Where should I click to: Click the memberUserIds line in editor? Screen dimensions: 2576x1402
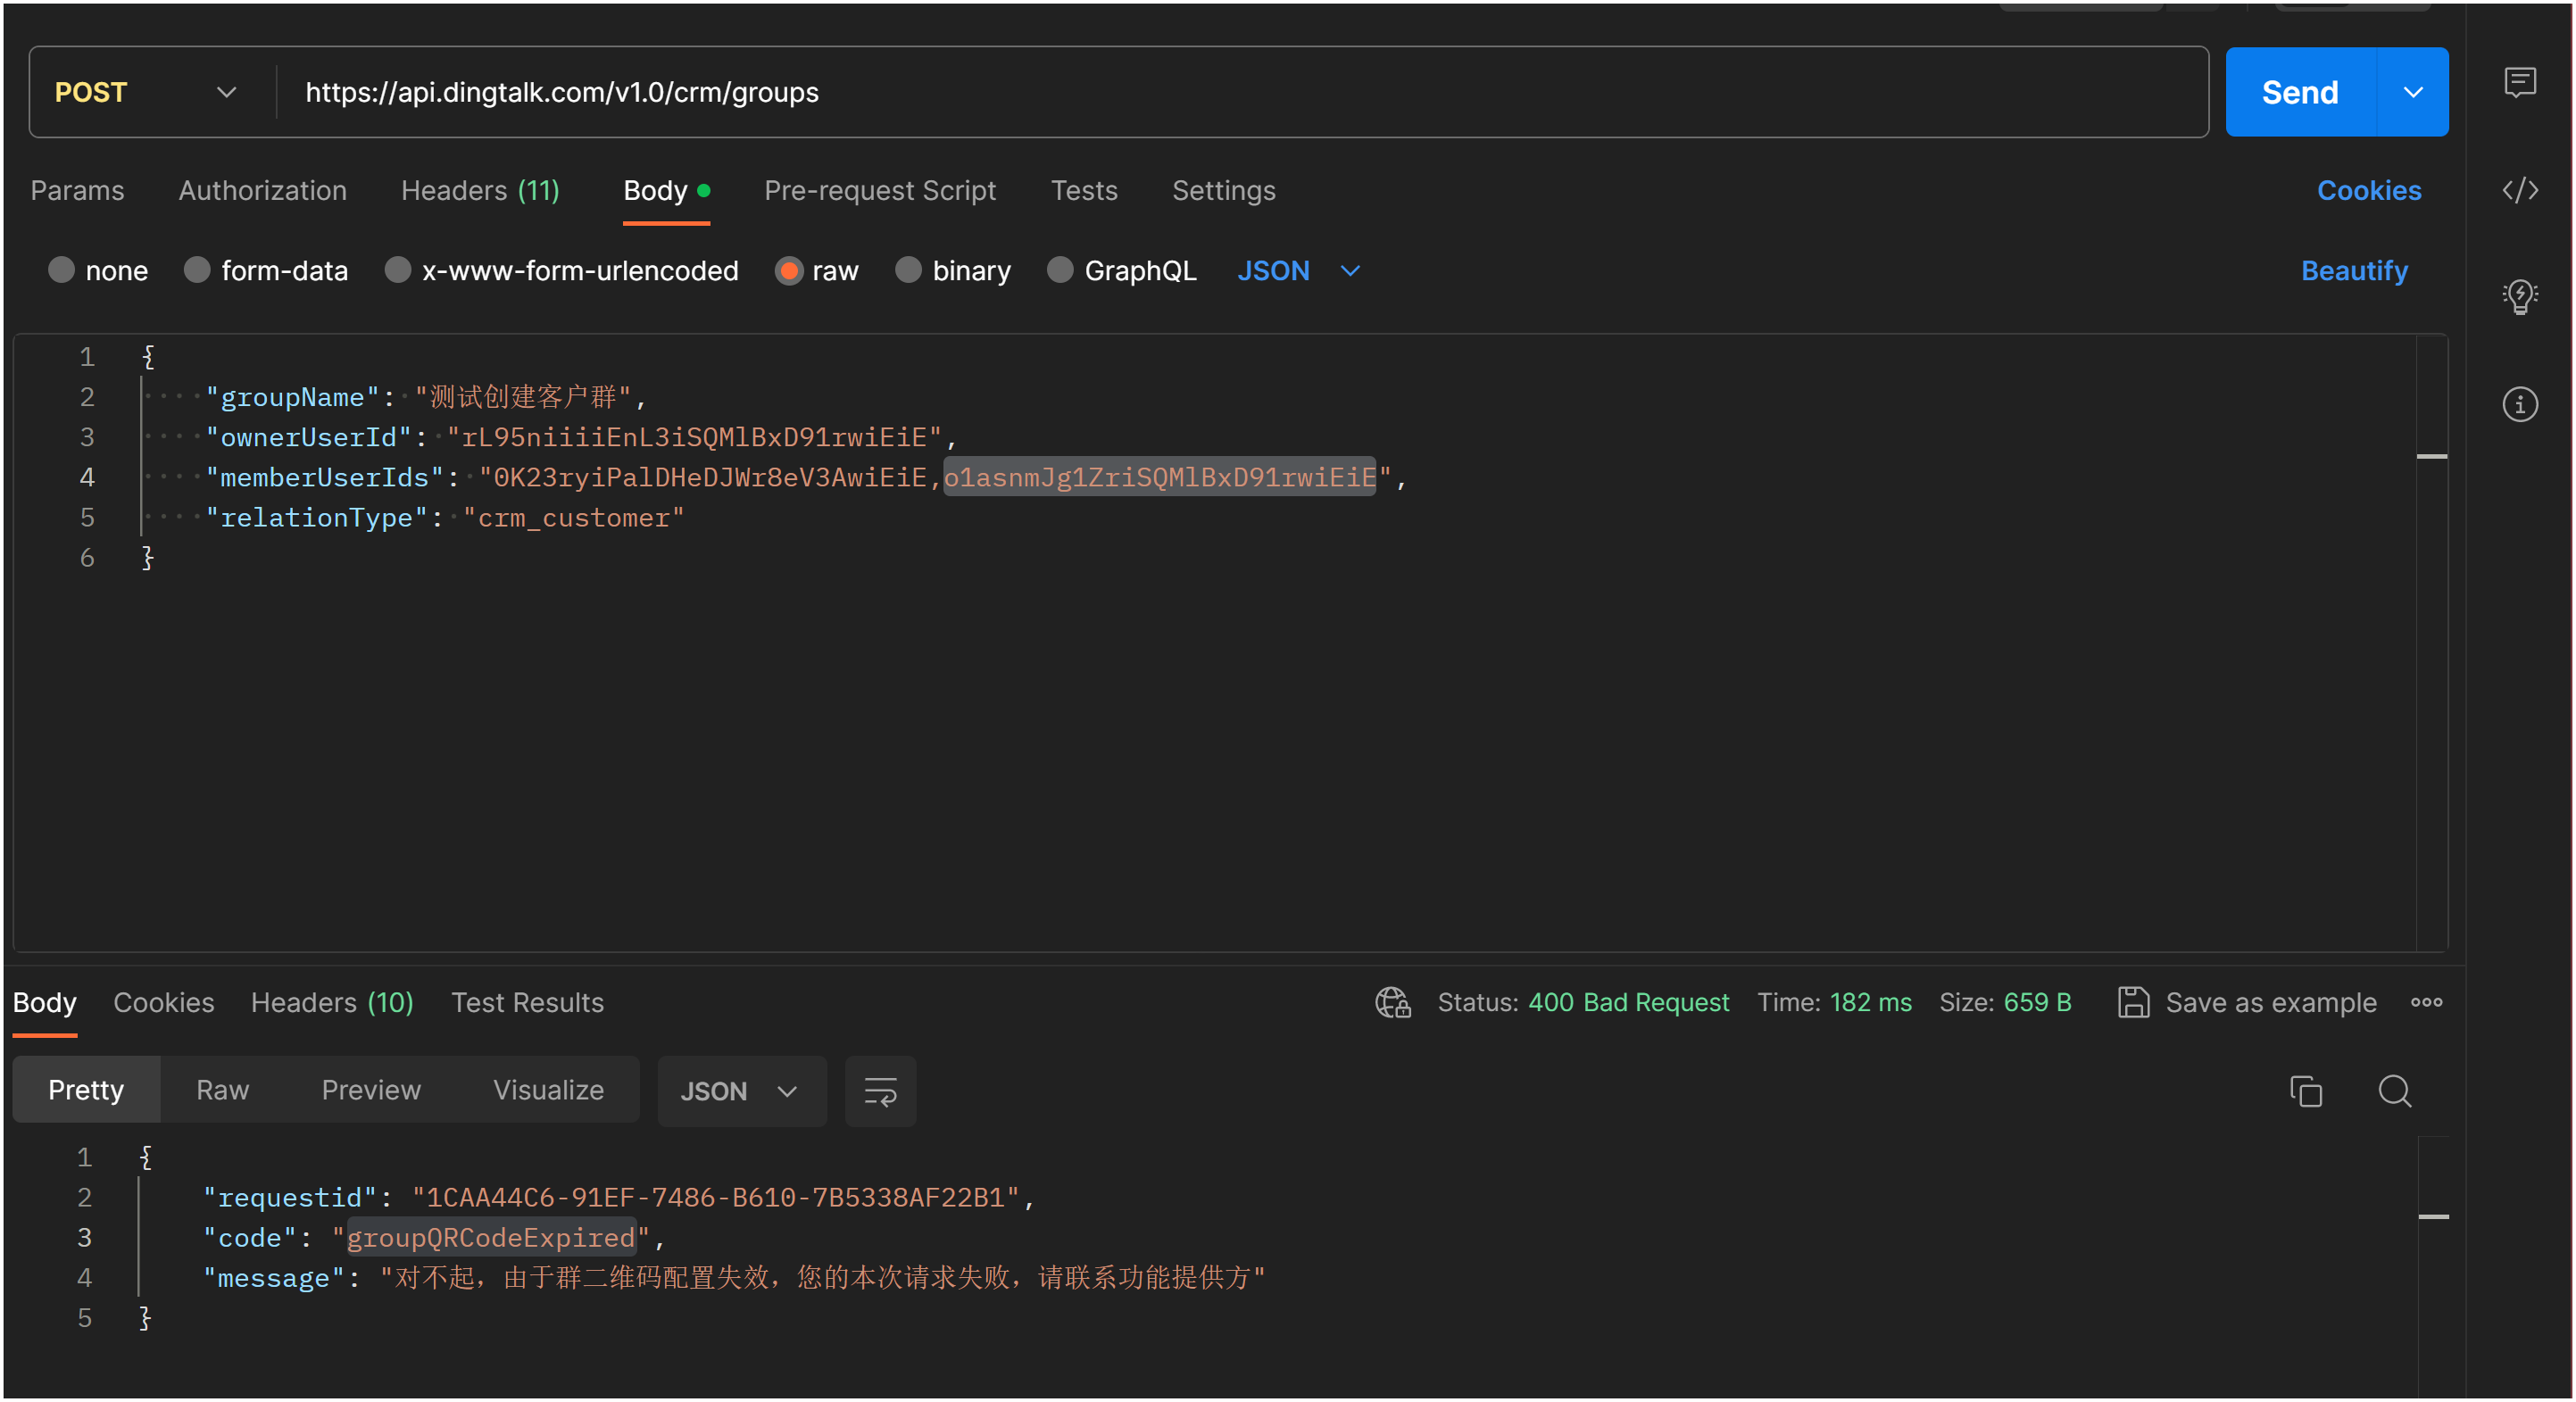805,477
